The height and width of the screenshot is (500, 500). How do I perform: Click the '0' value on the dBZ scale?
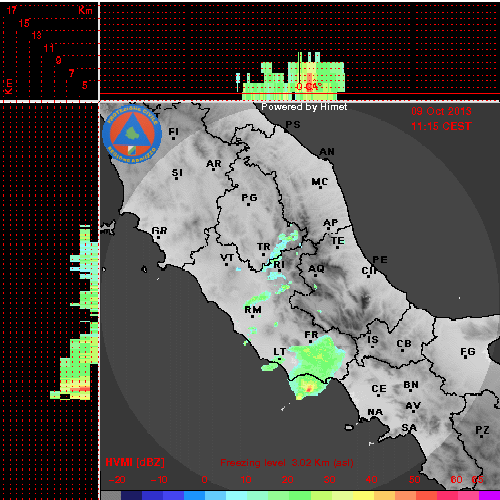pos(204,480)
